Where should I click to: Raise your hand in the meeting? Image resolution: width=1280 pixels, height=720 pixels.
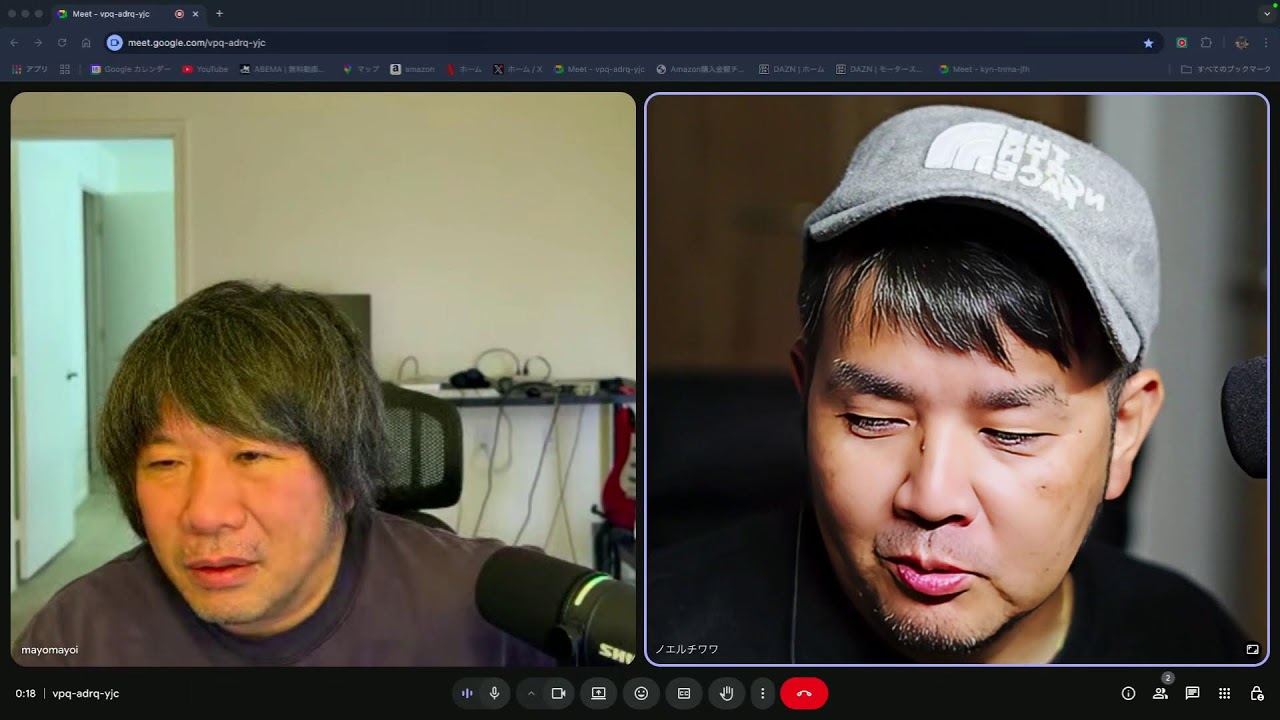pyautogui.click(x=727, y=693)
